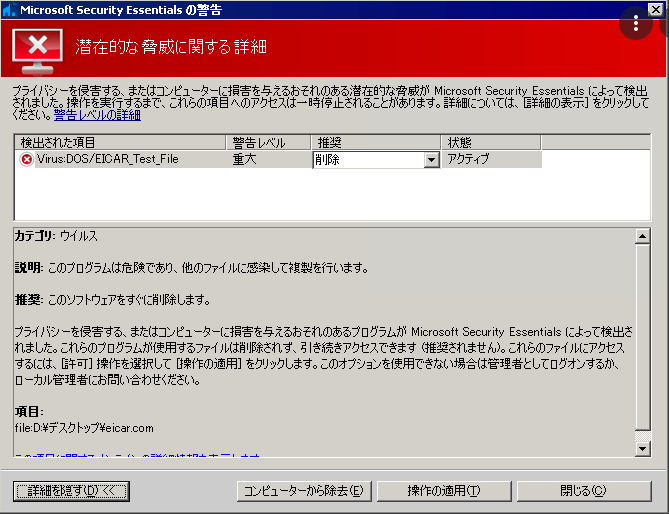The width and height of the screenshot is (669, 514).
Task: Click the 警告レベル column header
Action: pyautogui.click(x=268, y=142)
